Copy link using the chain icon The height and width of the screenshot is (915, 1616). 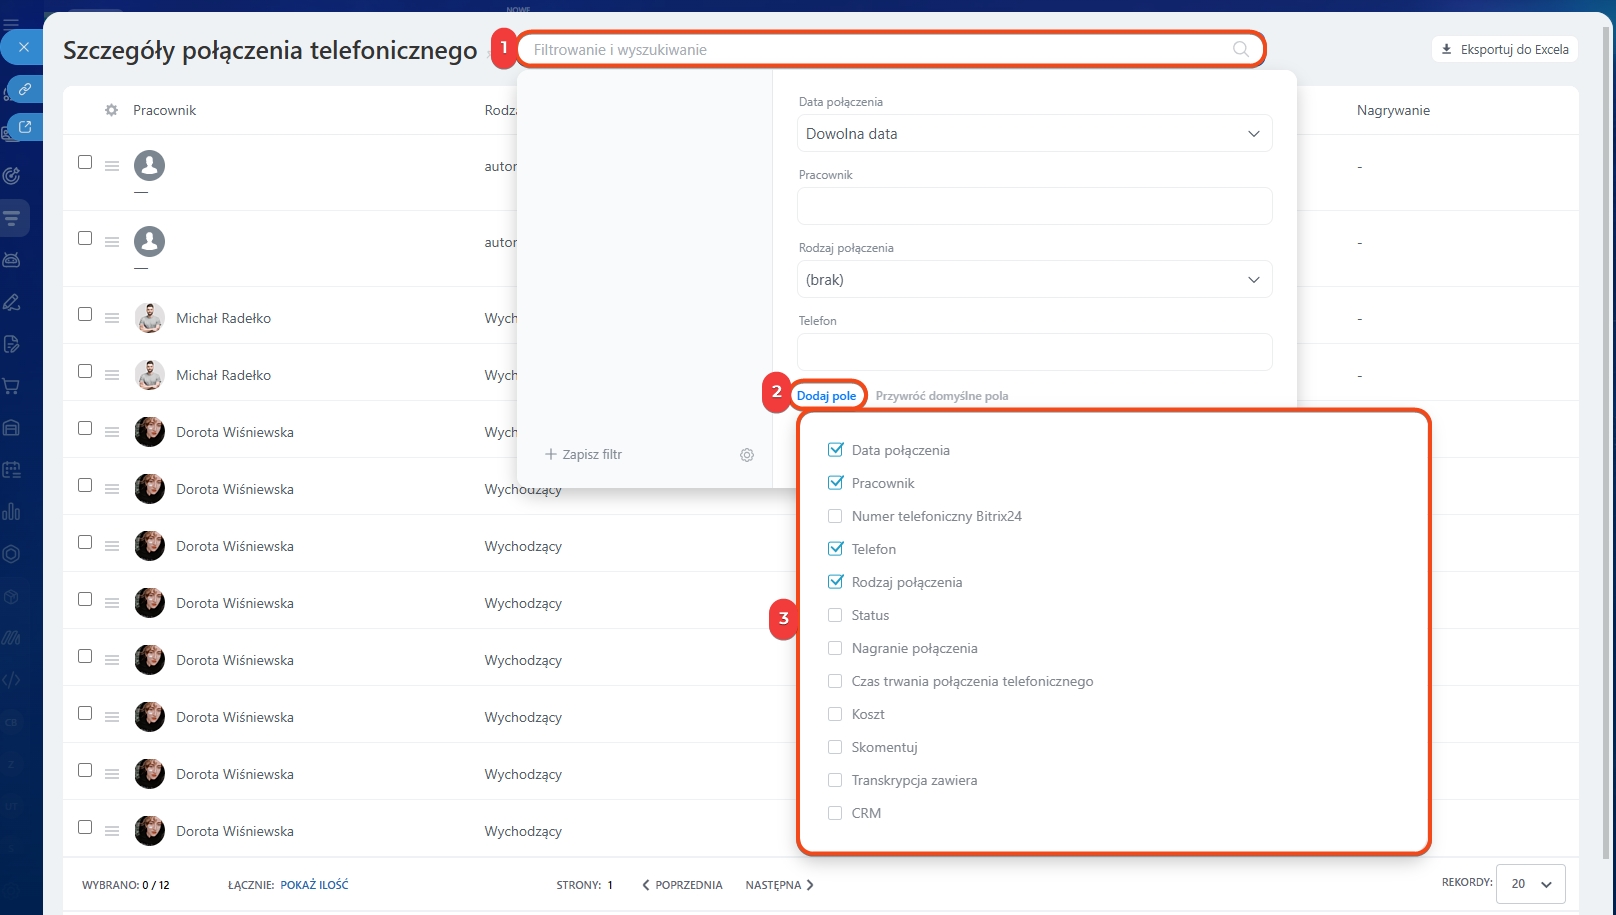[25, 89]
